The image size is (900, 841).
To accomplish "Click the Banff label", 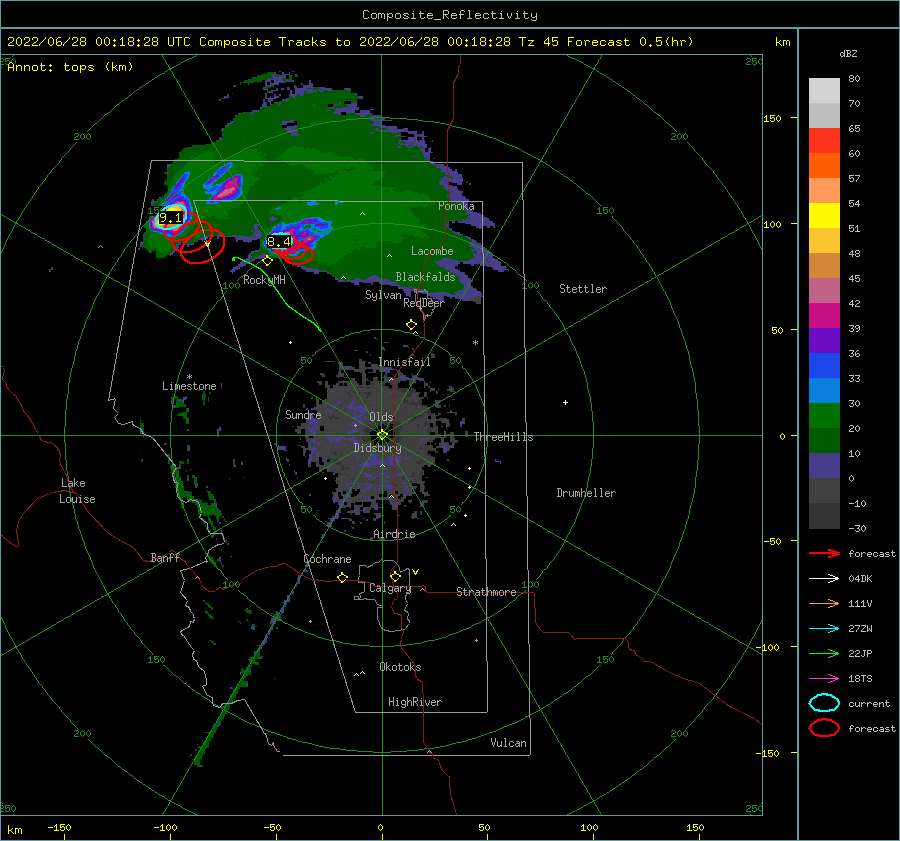I will (x=165, y=557).
